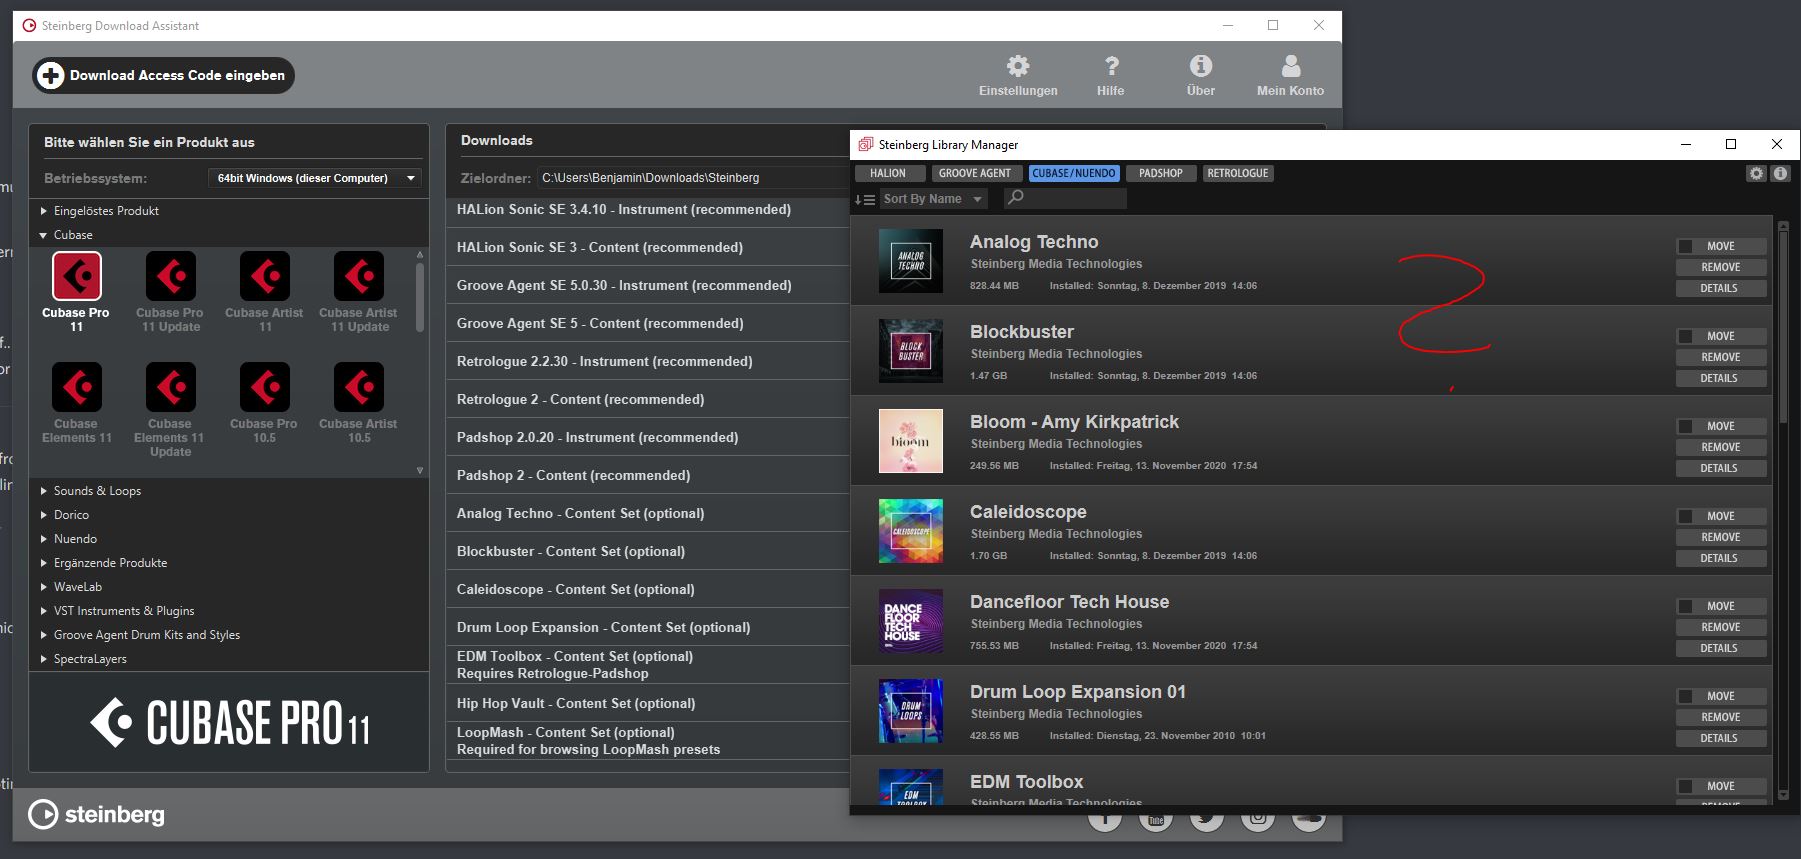The width and height of the screenshot is (1801, 859).
Task: Switch to the PADSHOP tab
Action: pyautogui.click(x=1161, y=173)
